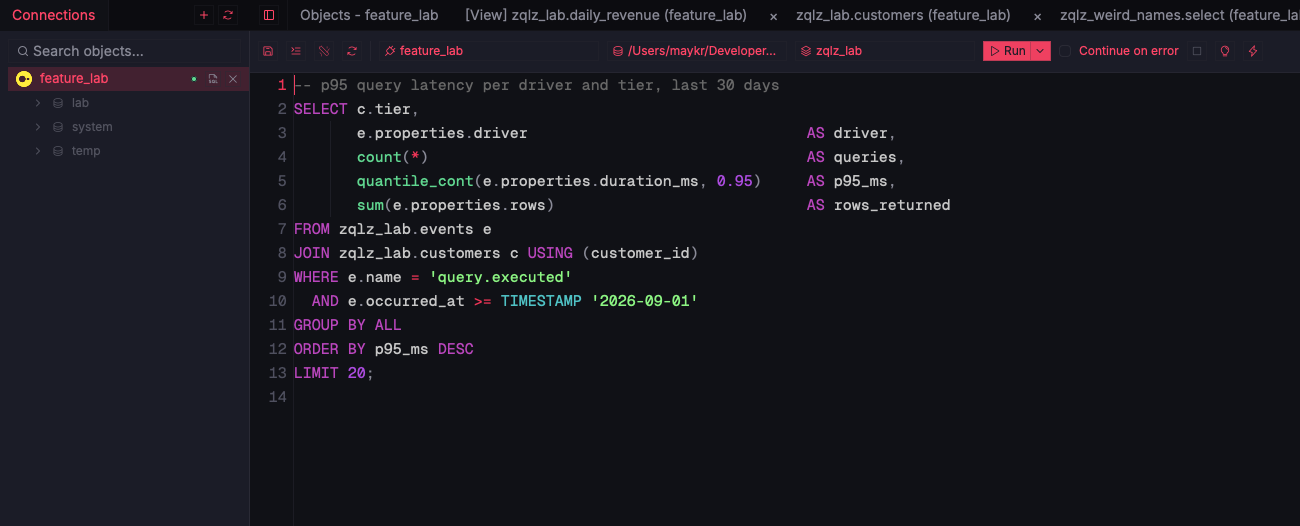Click the JOIN zqlz_lab.customers line

[496, 253]
